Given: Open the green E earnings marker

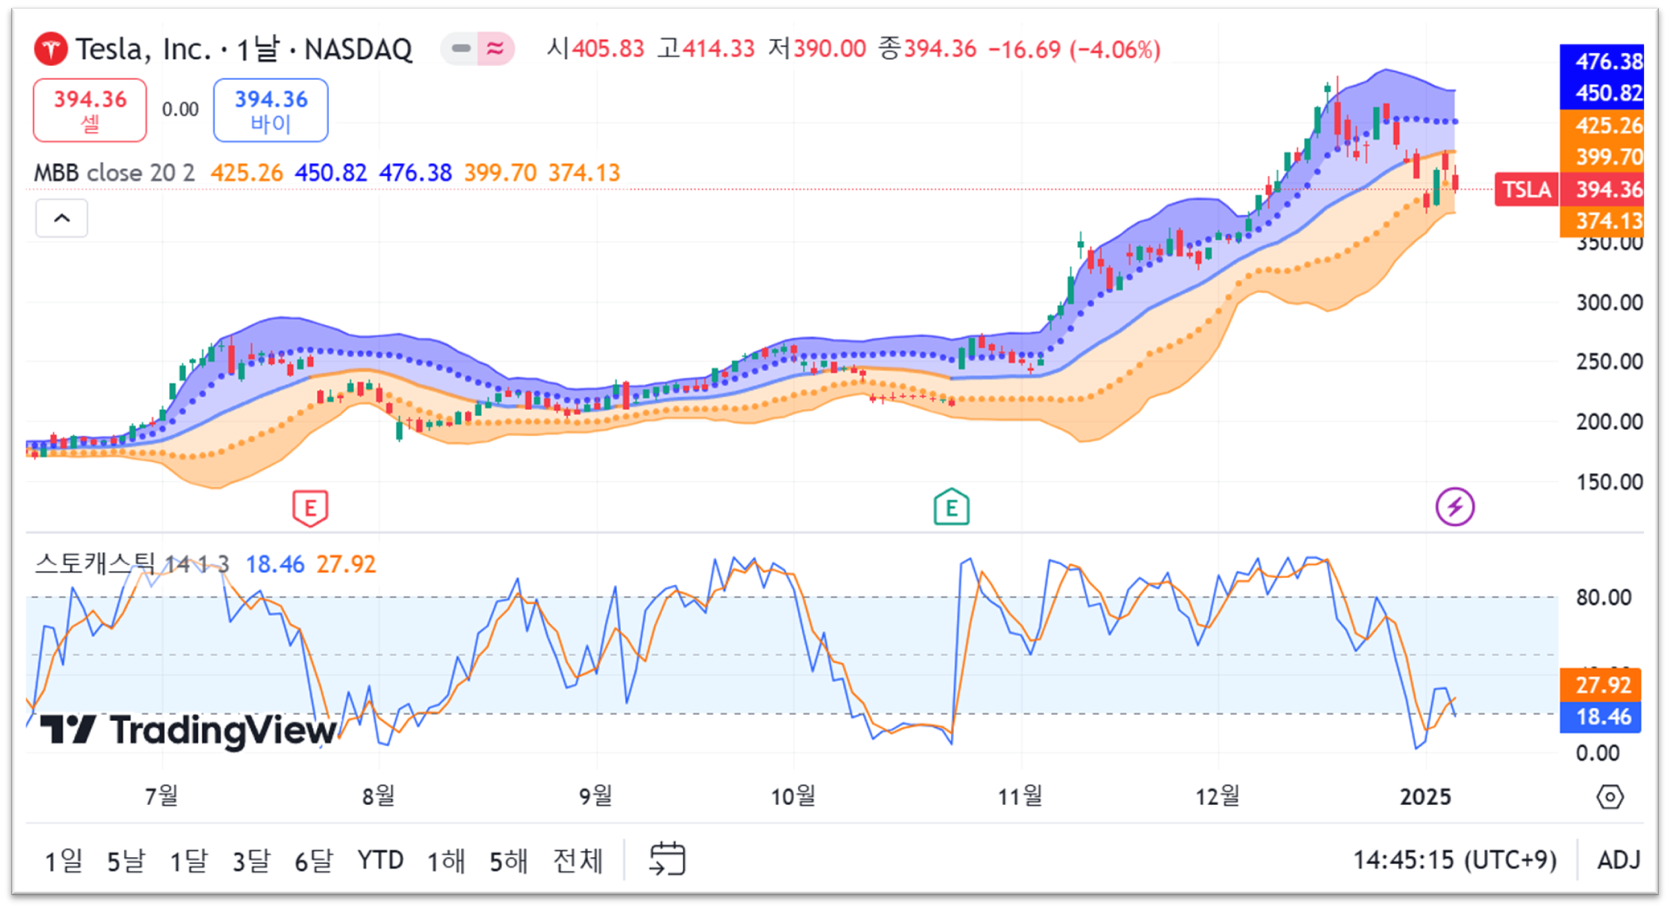Looking at the screenshot, I should 951,508.
